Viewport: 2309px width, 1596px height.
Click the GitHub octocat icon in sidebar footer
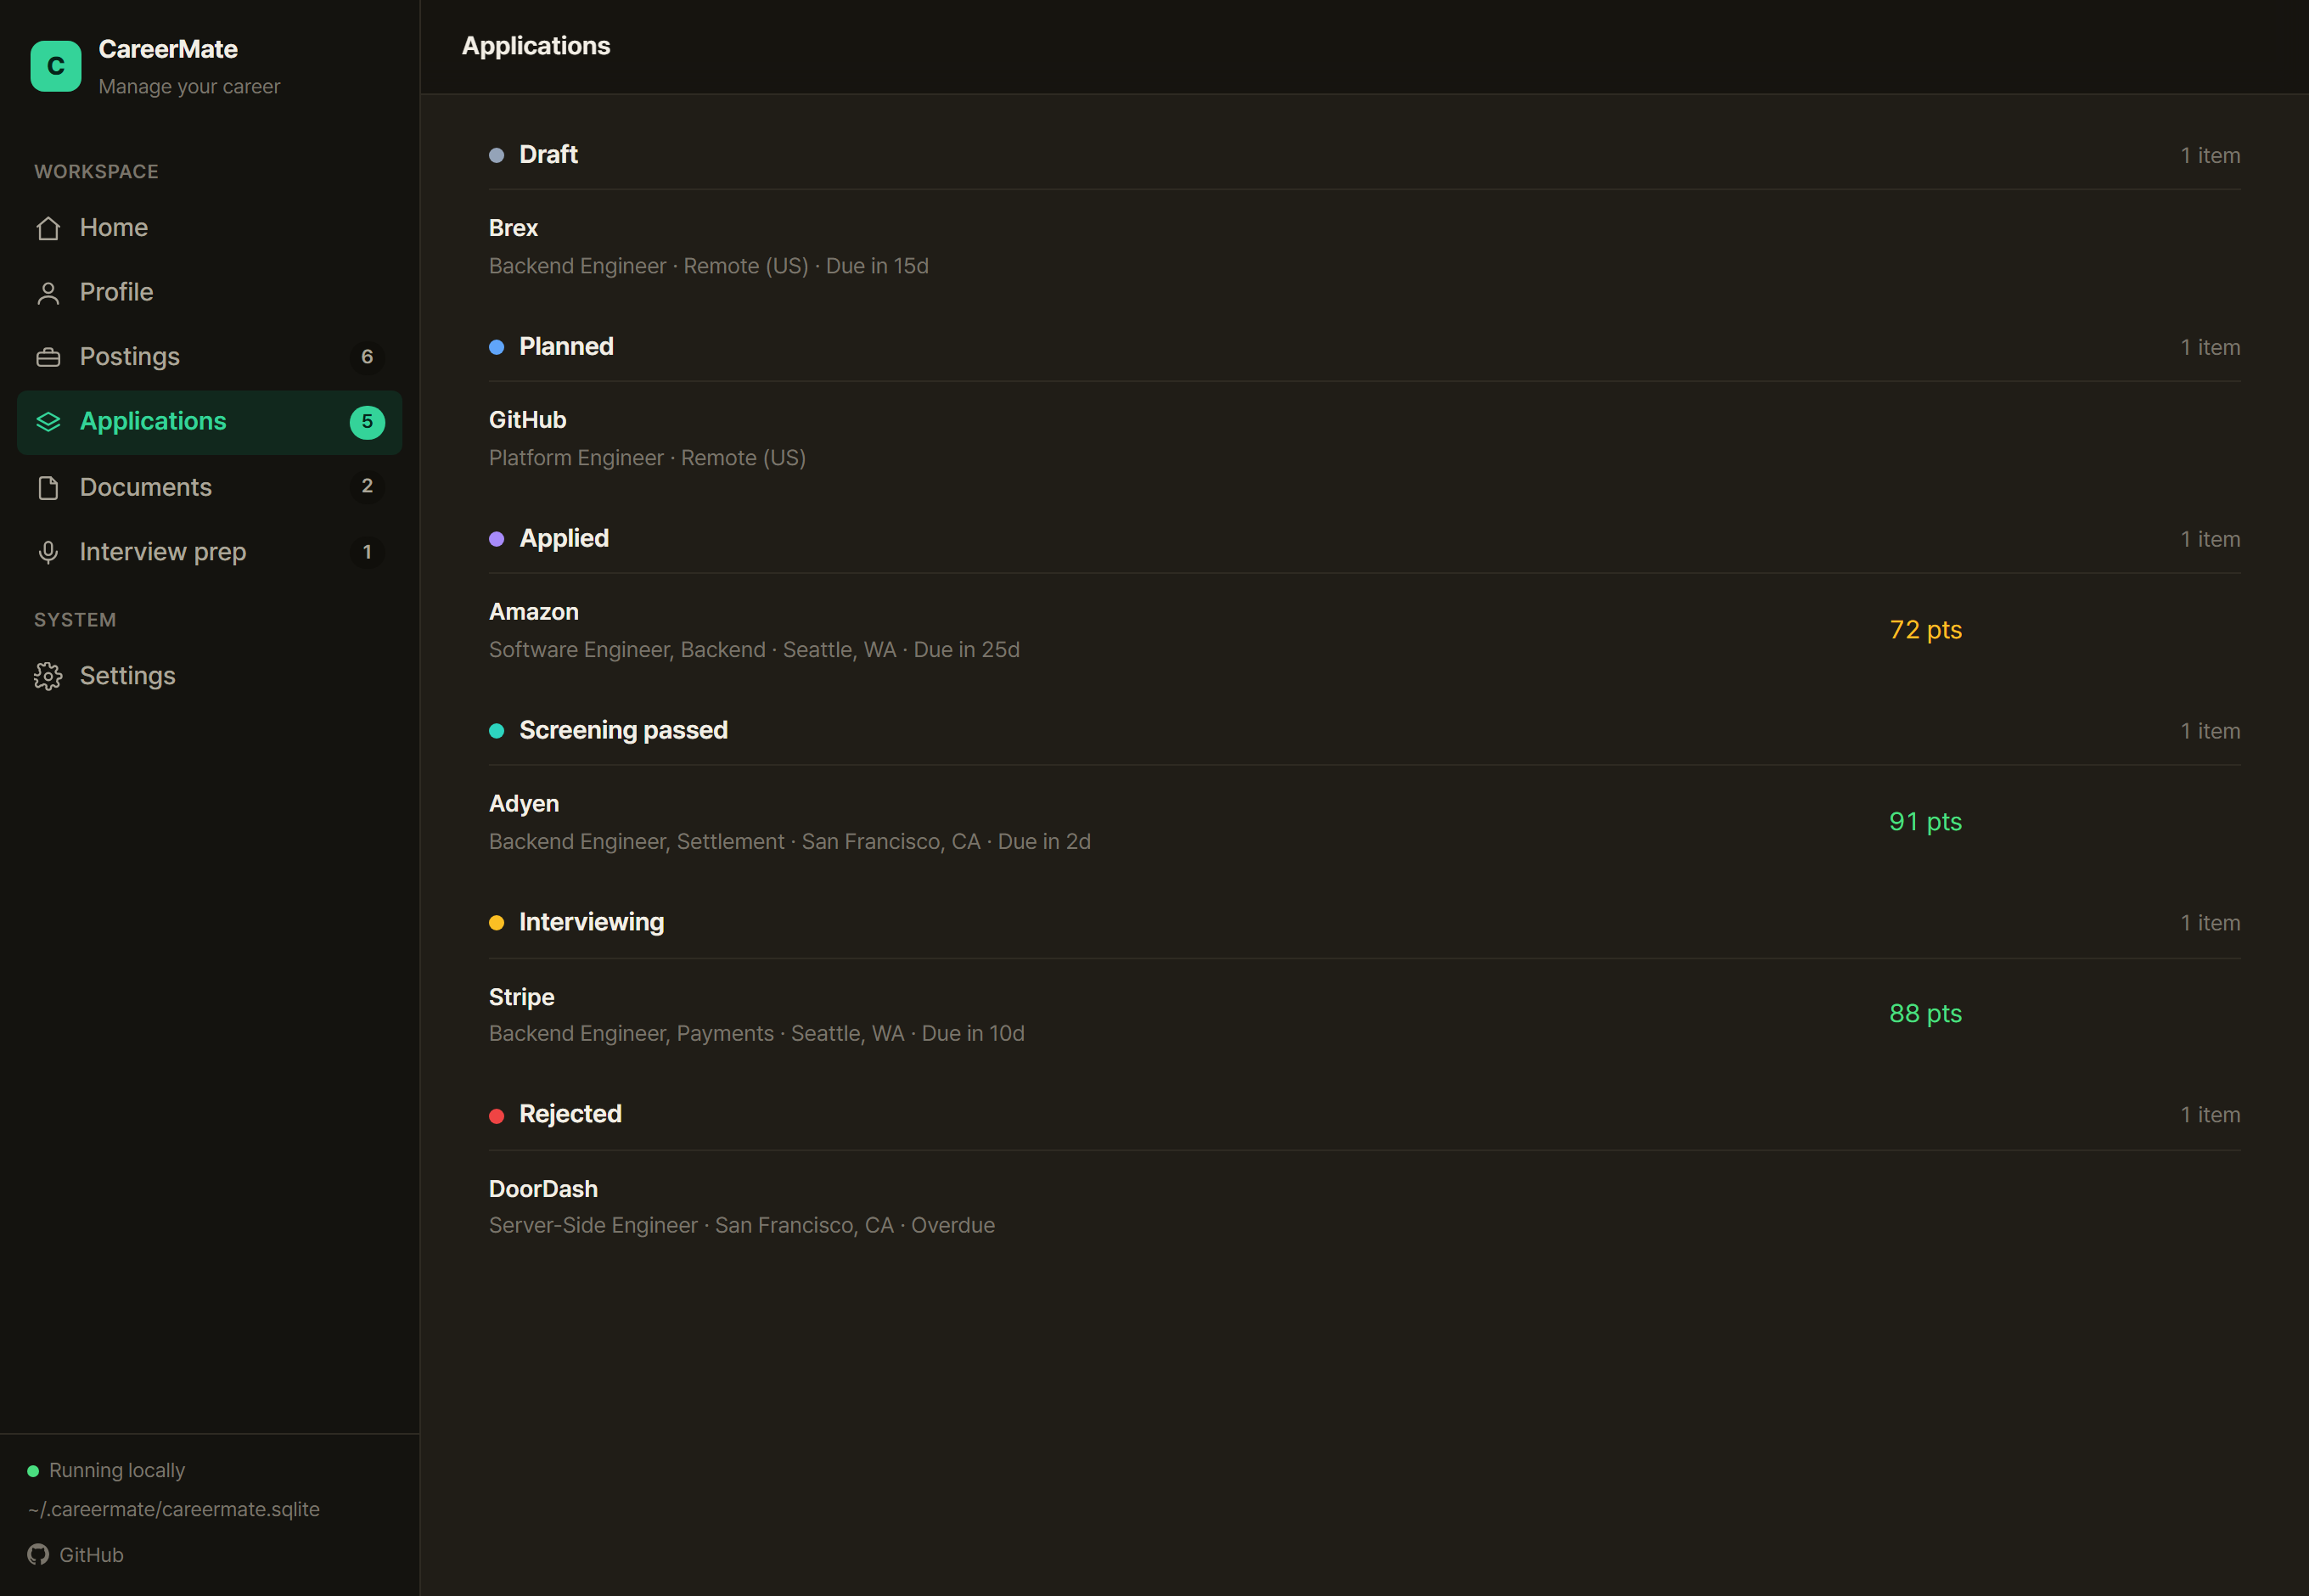(x=38, y=1554)
